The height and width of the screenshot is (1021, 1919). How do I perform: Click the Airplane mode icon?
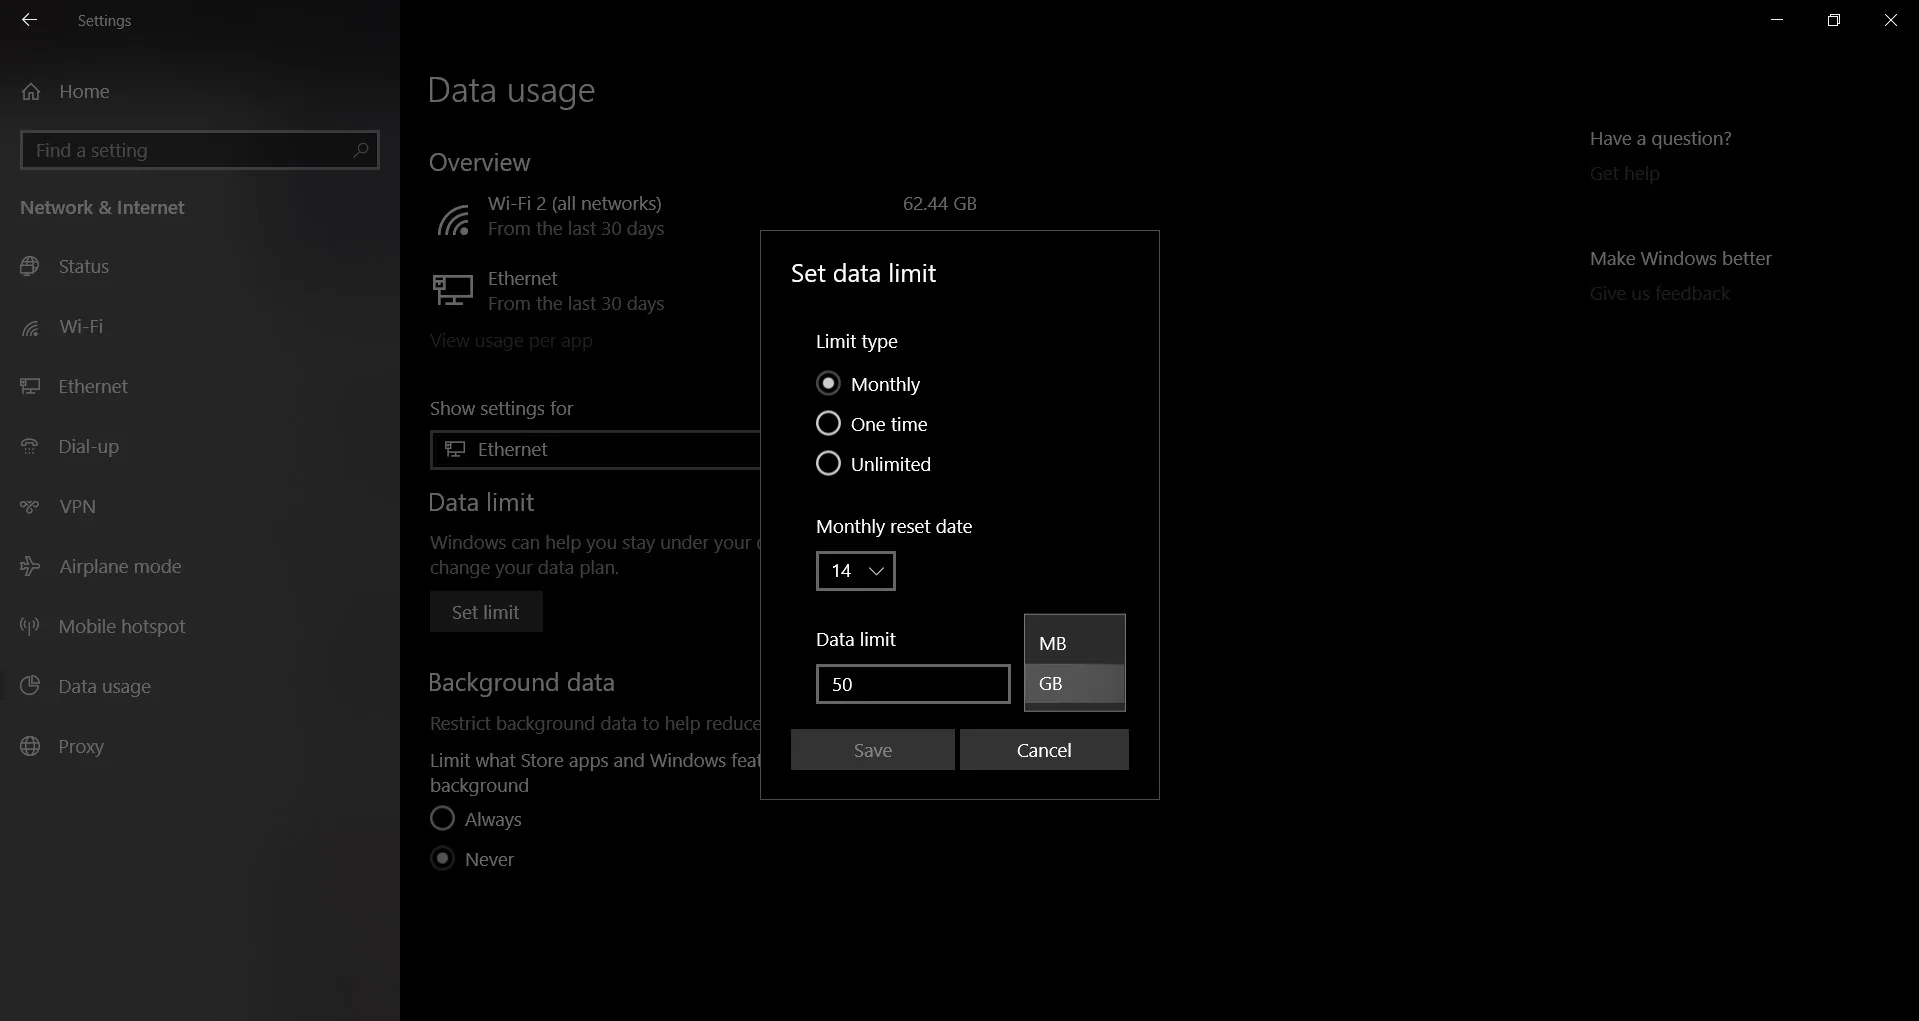(x=30, y=566)
